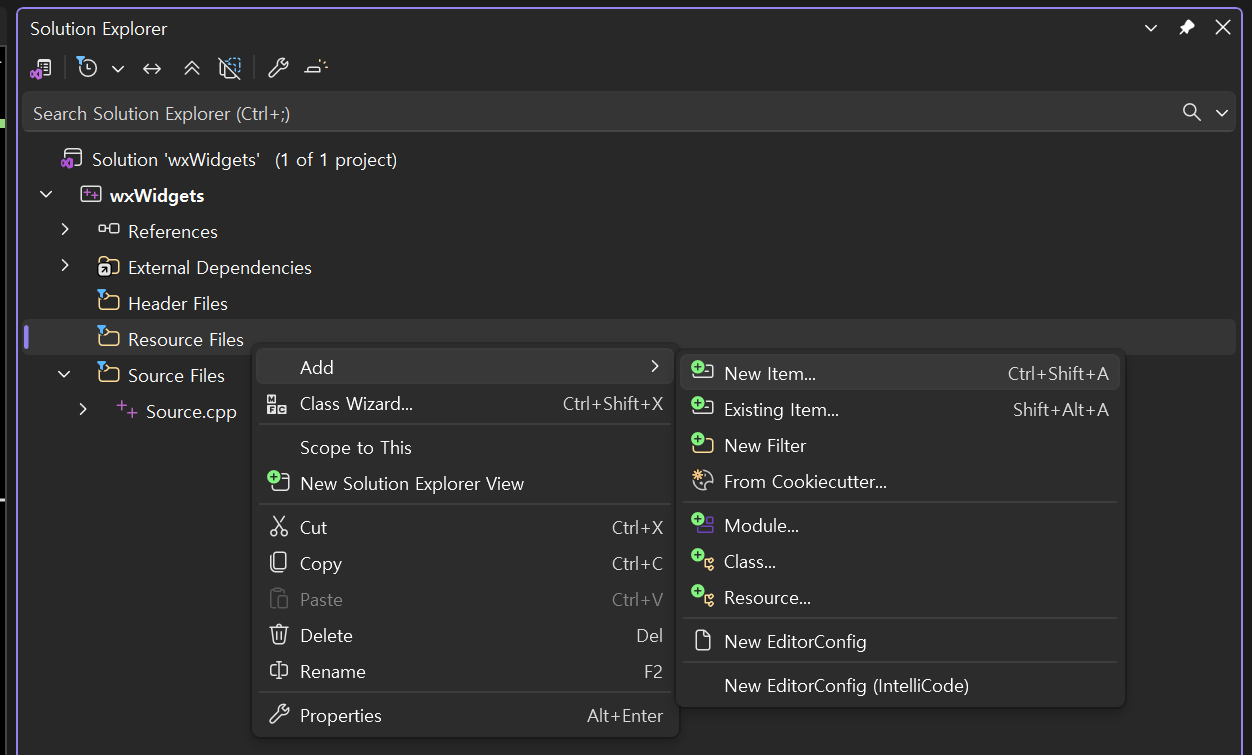Click the Existing Item plus icon
Screen dimensions: 1252x755
pyautogui.click(x=702, y=407)
